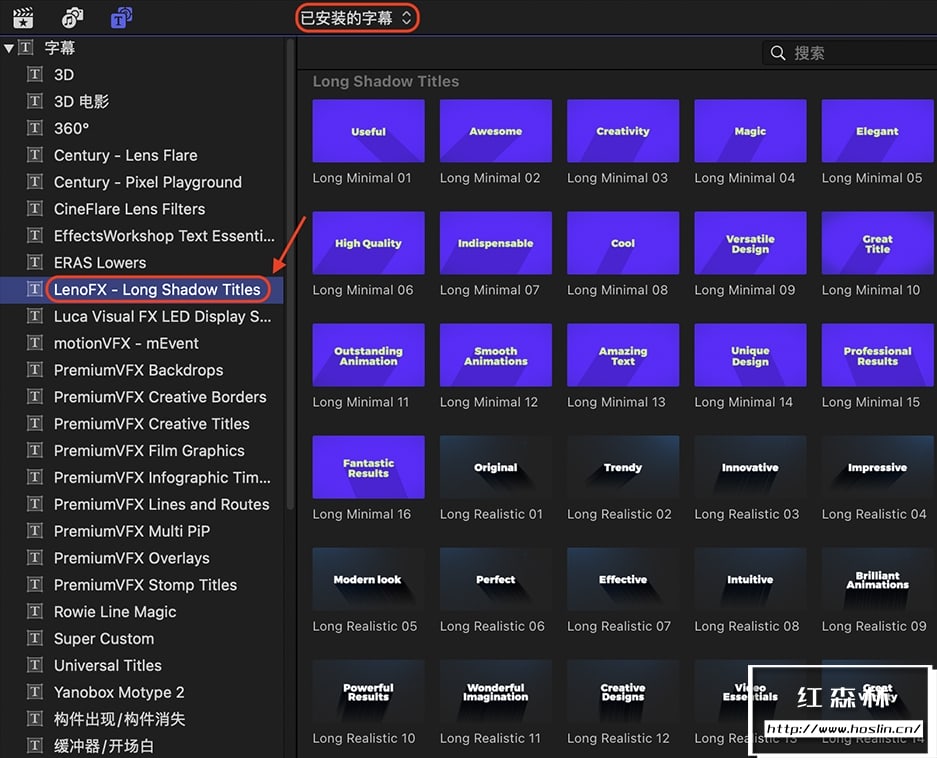Select Long Minimal 02 Awesome thumbnail

click(495, 131)
